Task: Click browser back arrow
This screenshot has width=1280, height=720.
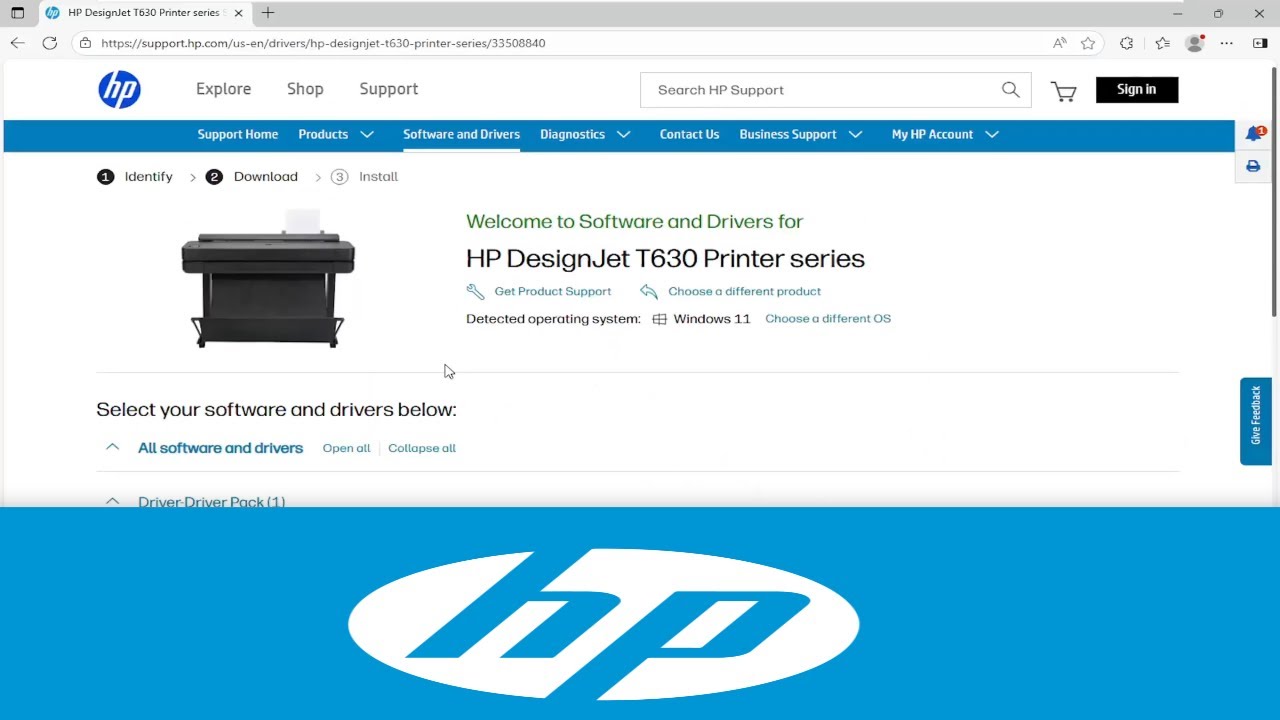Action: pyautogui.click(x=17, y=43)
